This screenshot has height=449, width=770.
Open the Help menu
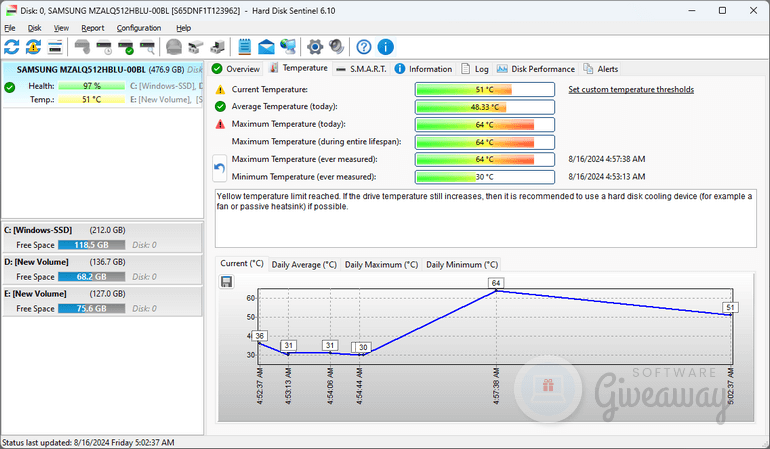(184, 28)
